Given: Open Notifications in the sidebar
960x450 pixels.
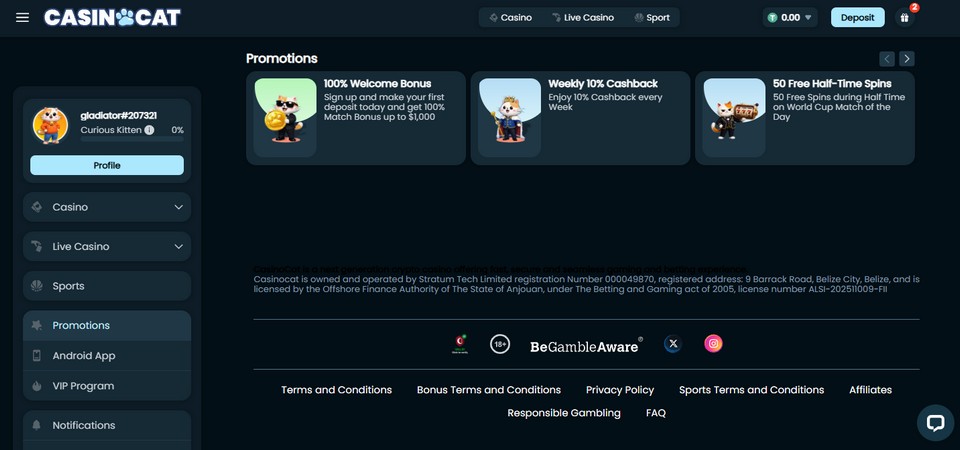Looking at the screenshot, I should coord(107,425).
